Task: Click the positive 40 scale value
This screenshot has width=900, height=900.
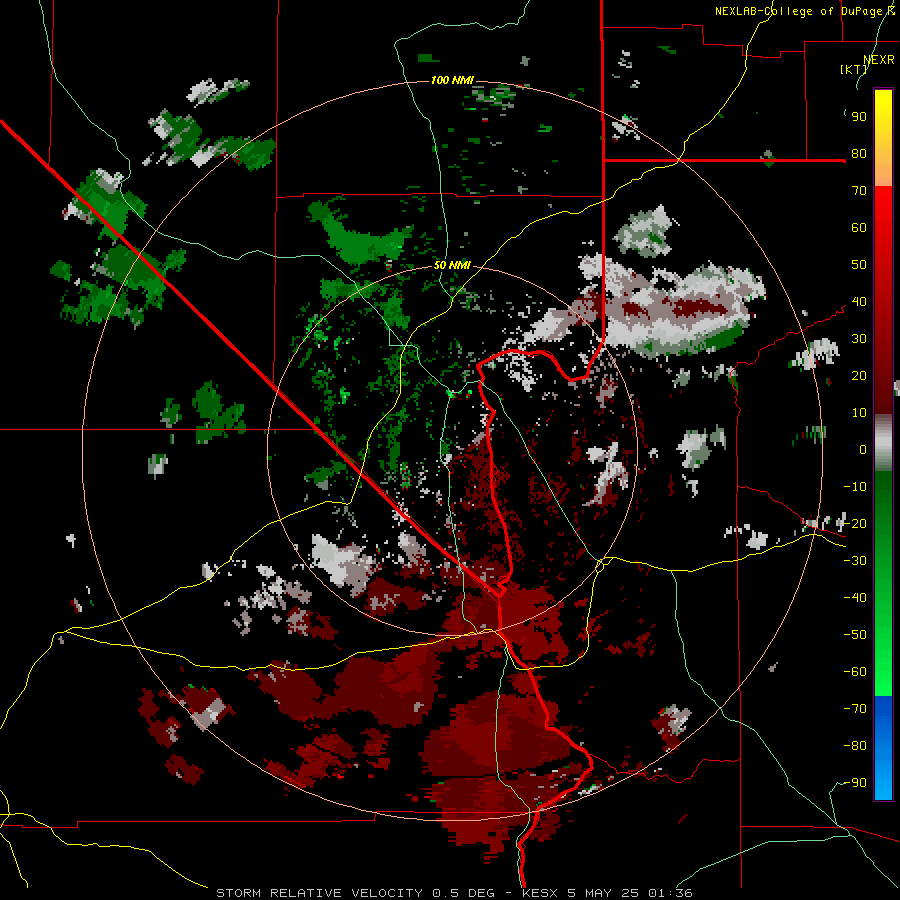Action: tap(859, 302)
